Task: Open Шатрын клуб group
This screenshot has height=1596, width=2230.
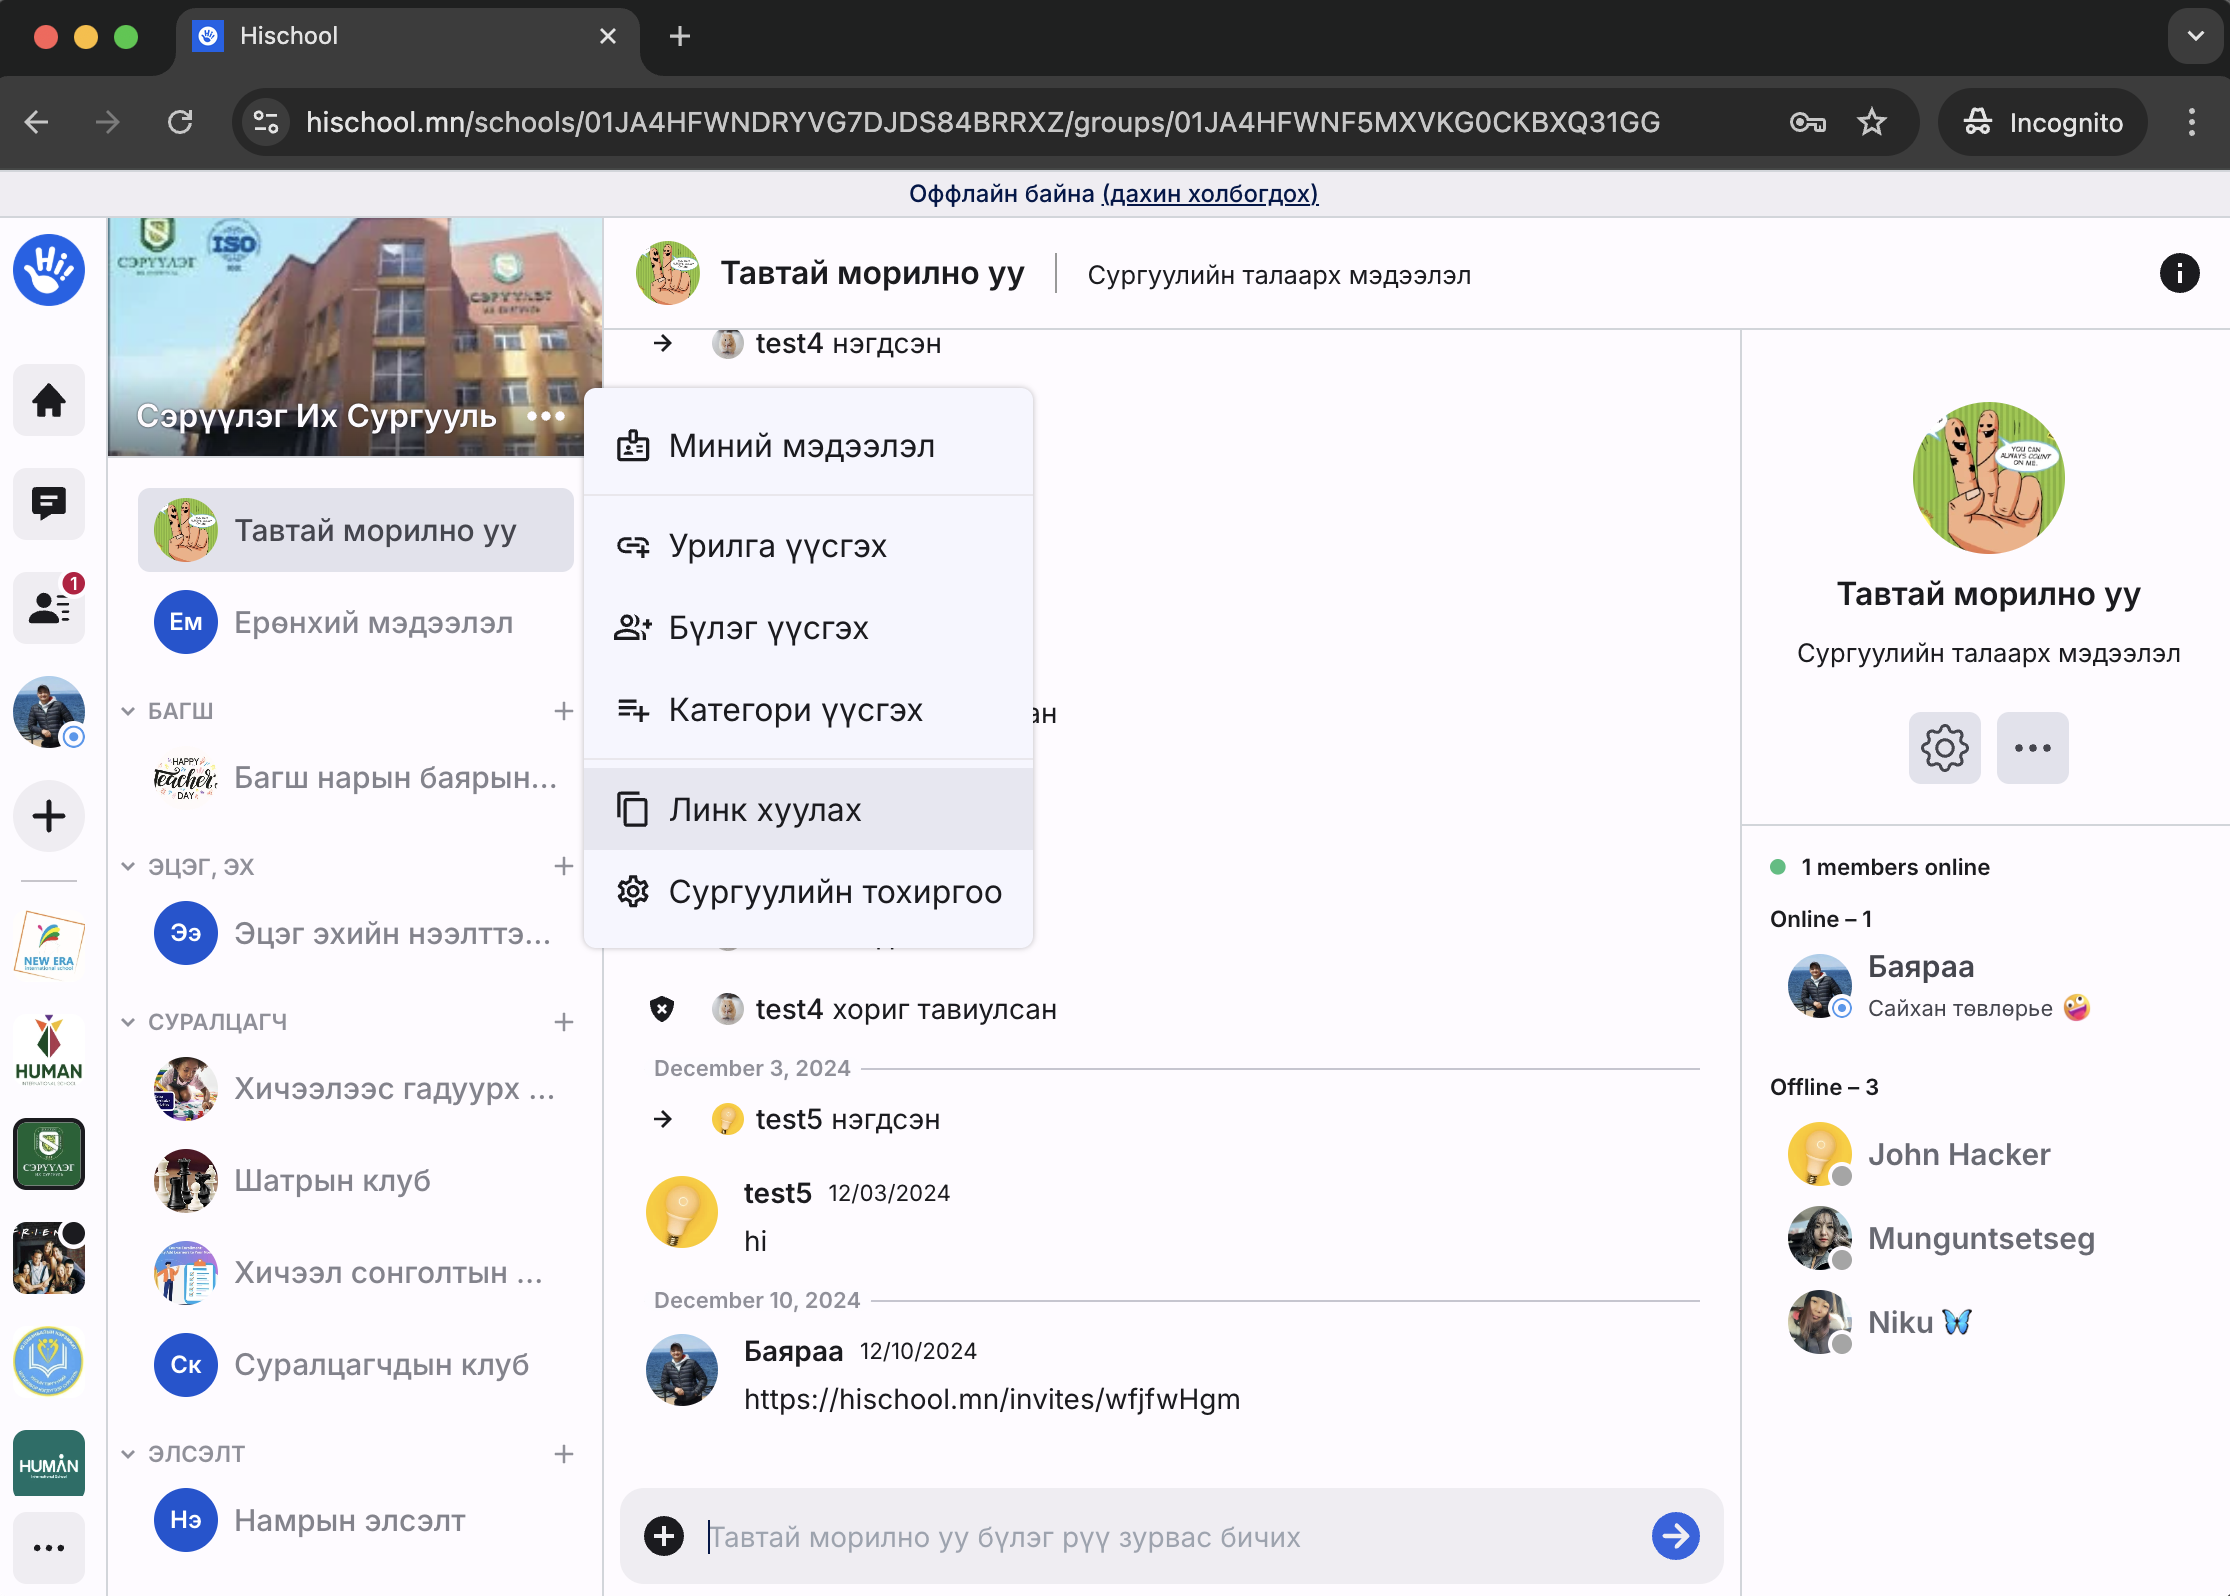Action: [x=332, y=1181]
